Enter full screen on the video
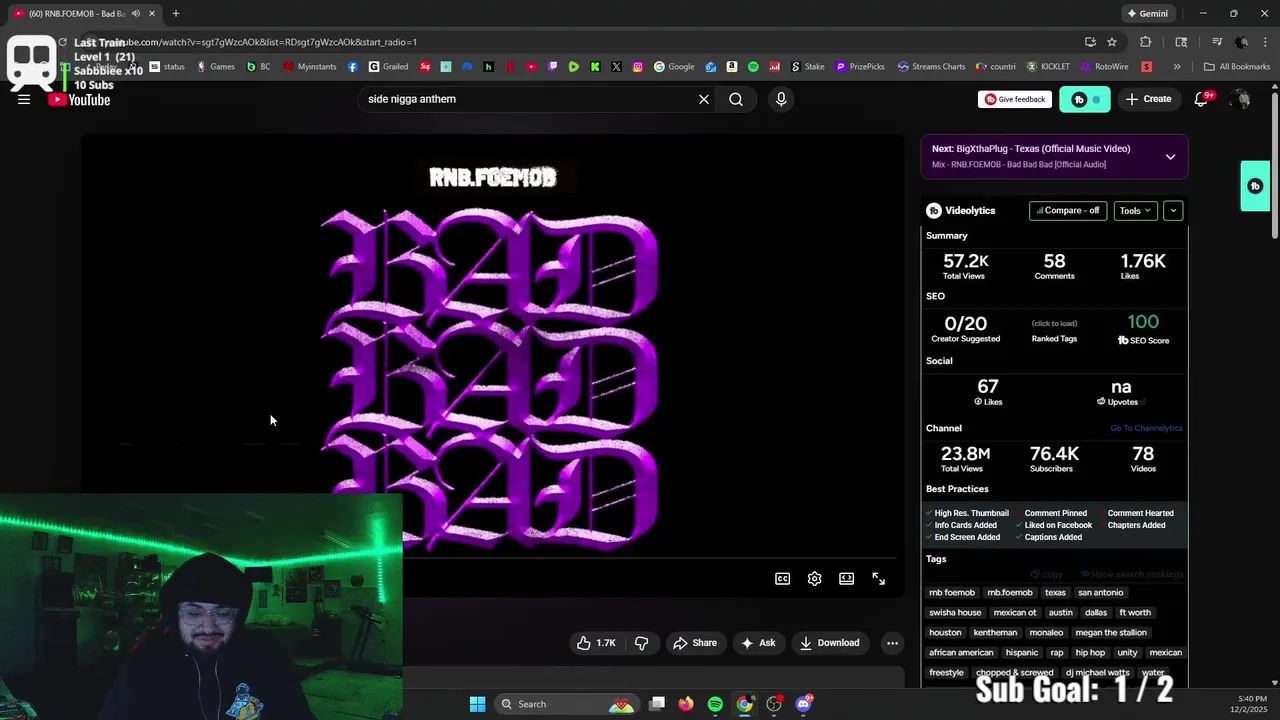The height and width of the screenshot is (720, 1280). (879, 578)
